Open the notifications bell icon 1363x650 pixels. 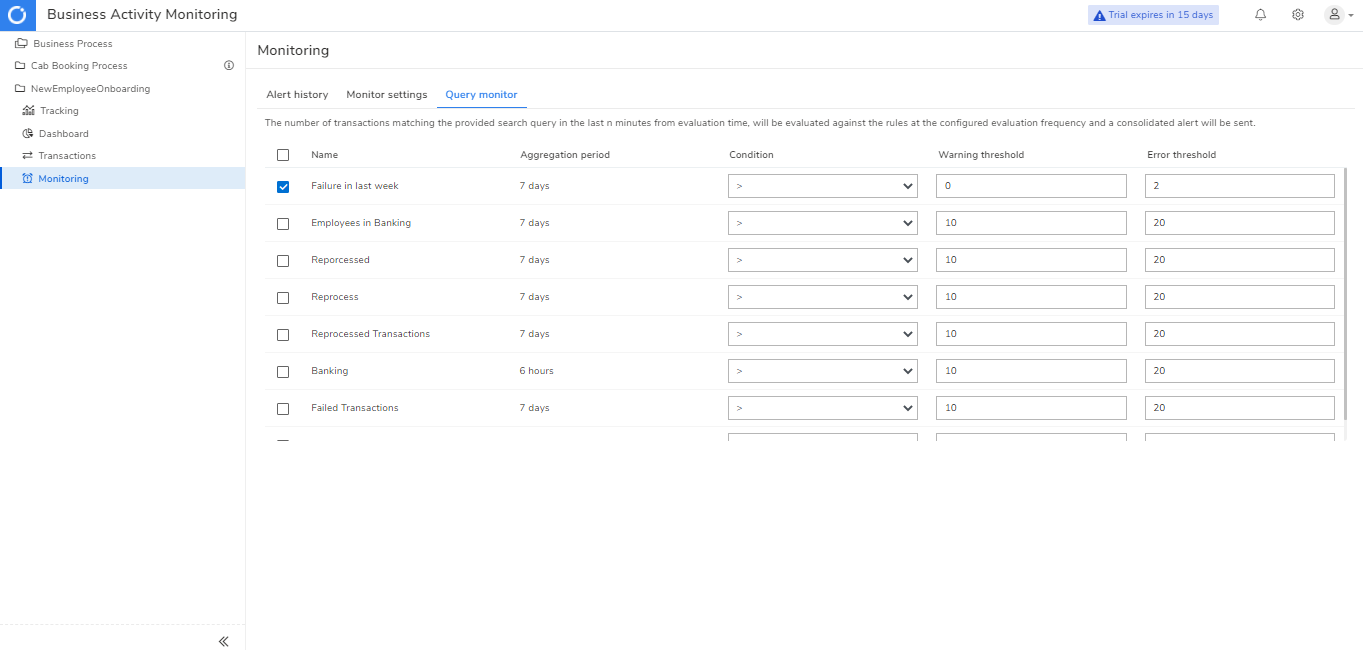click(1260, 15)
